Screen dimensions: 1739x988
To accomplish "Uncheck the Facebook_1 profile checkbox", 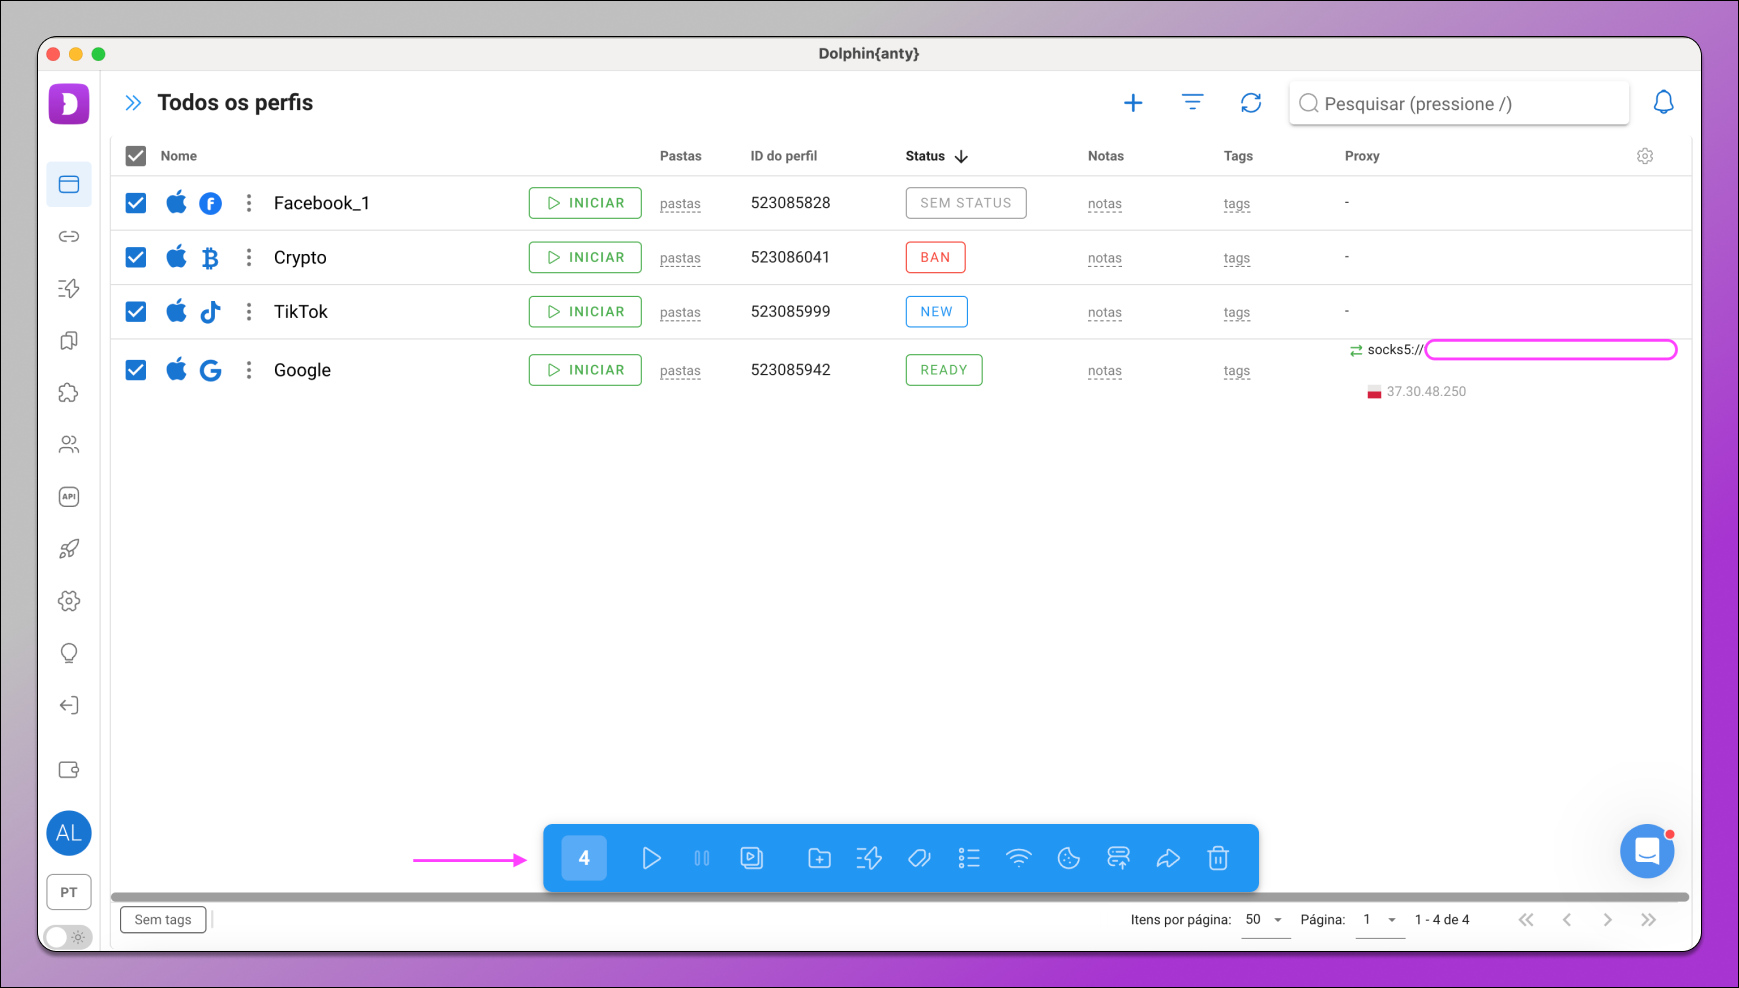I will (136, 203).
